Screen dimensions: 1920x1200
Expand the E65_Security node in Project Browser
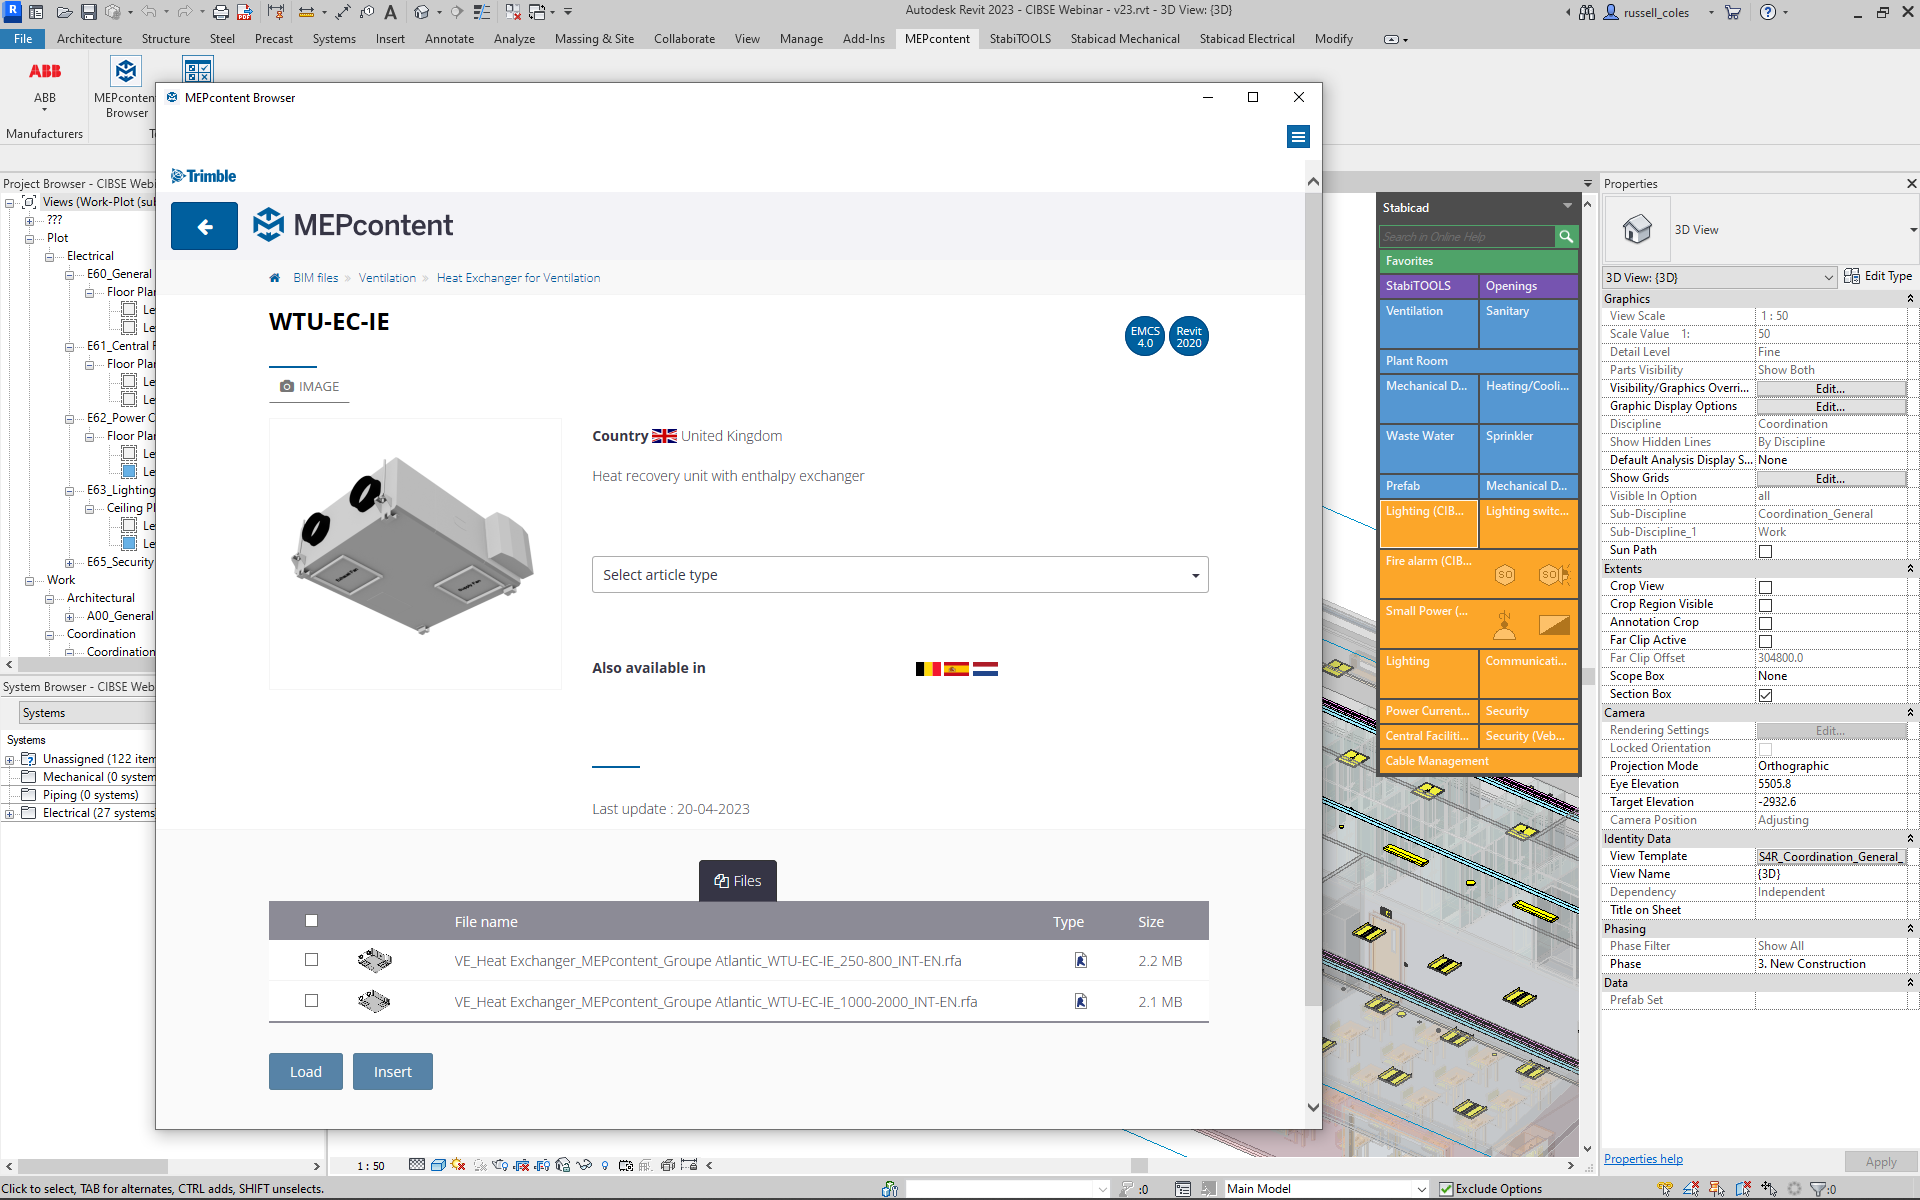click(x=69, y=563)
